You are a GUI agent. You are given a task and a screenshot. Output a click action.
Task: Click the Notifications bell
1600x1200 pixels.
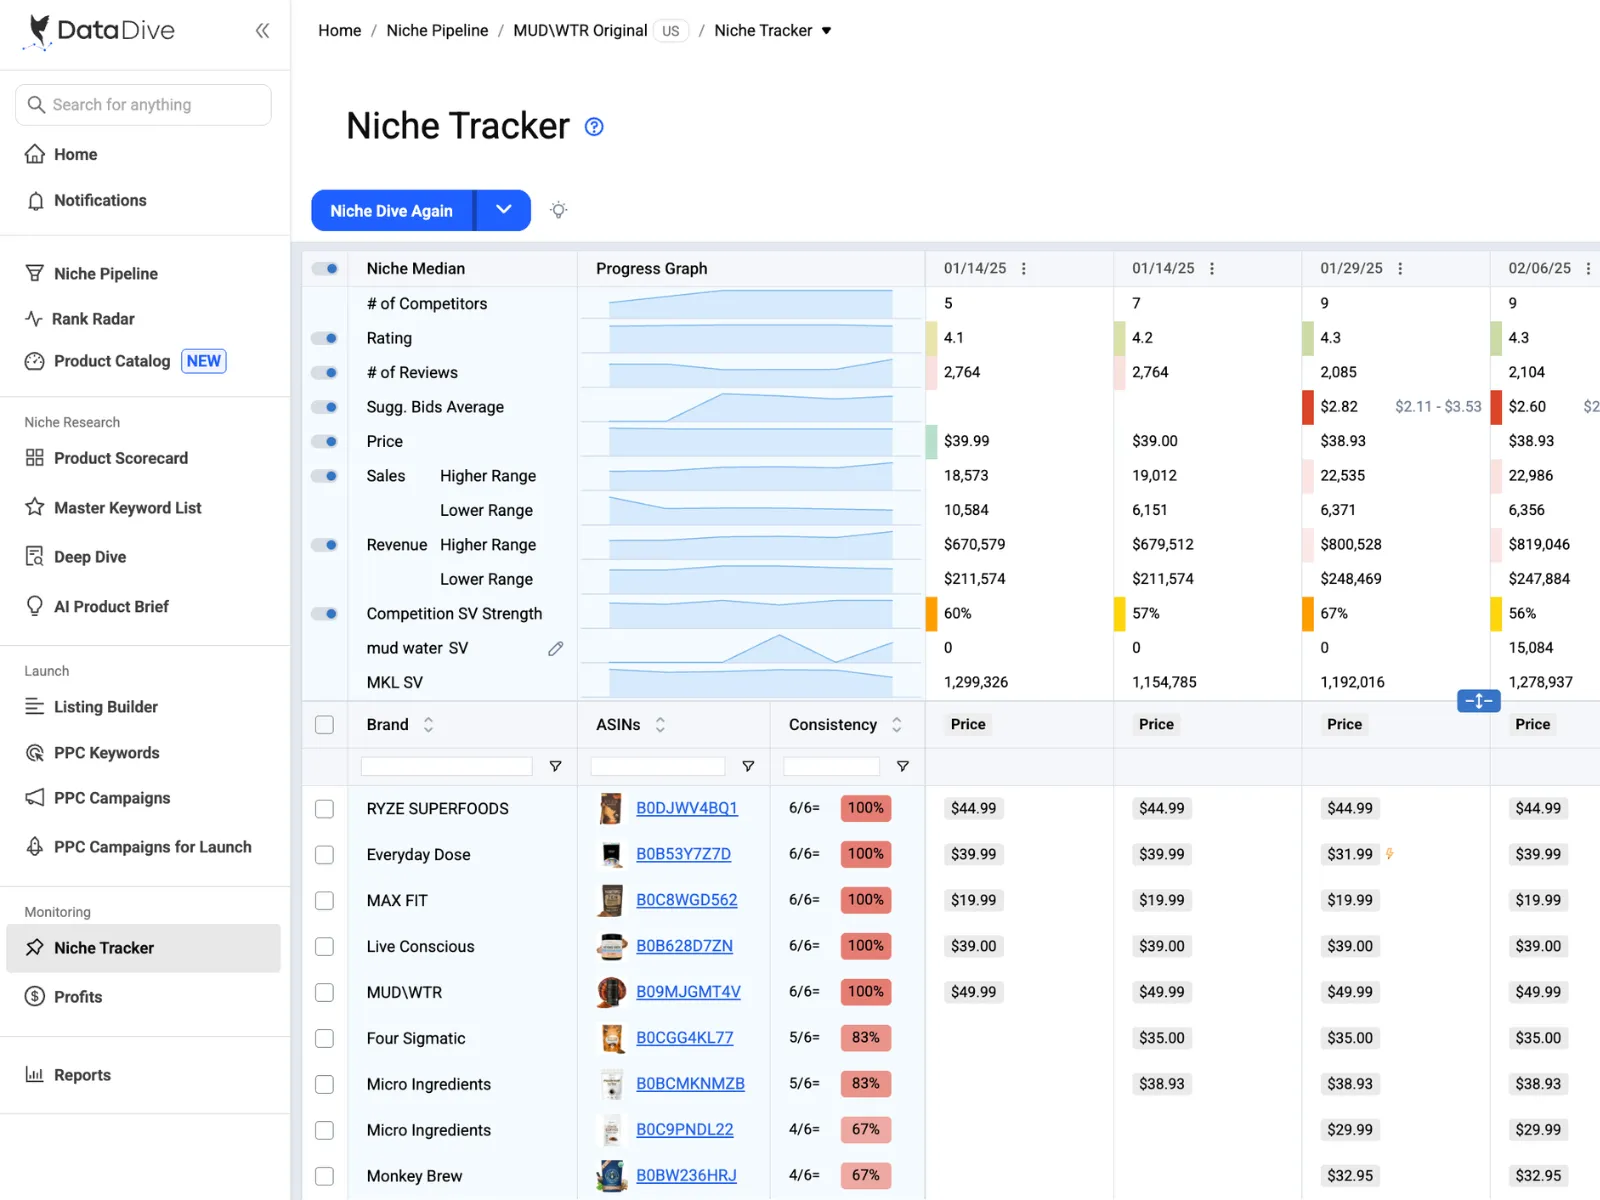tap(99, 200)
